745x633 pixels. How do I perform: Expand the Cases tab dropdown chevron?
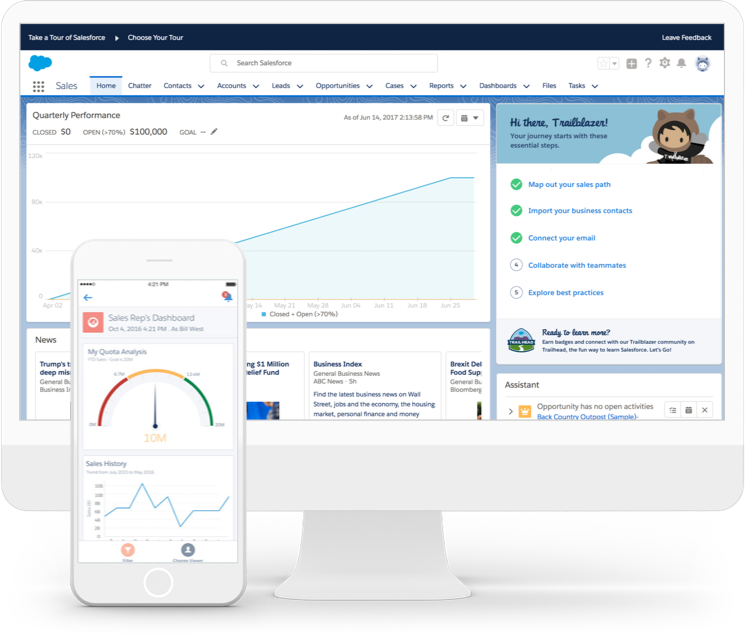pos(413,86)
